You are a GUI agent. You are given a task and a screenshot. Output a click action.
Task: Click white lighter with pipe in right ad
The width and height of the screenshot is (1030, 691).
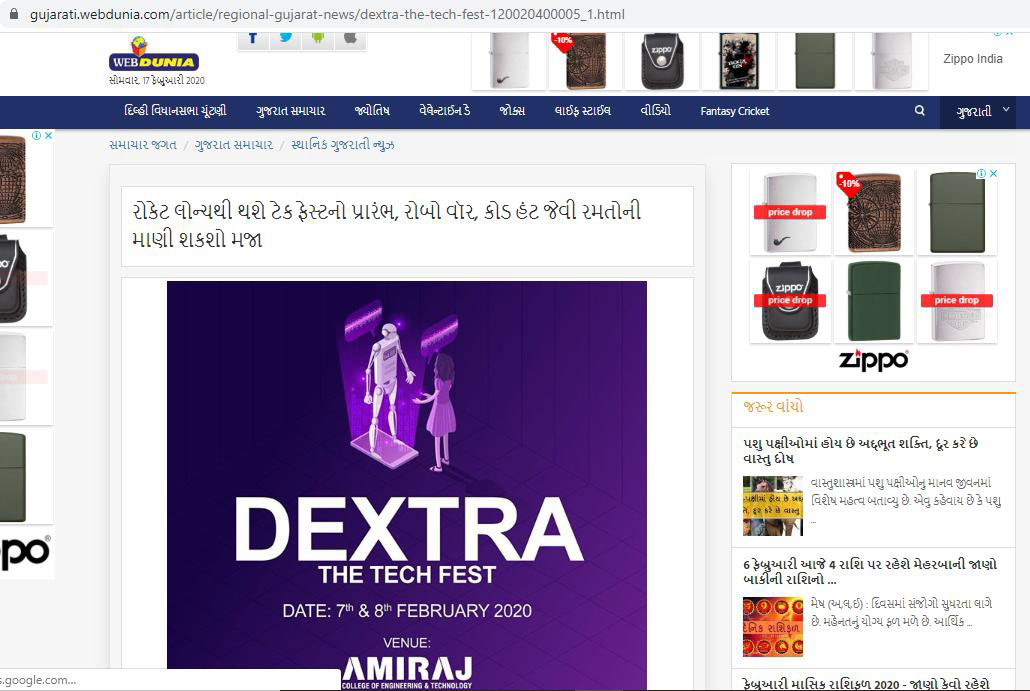pos(790,213)
